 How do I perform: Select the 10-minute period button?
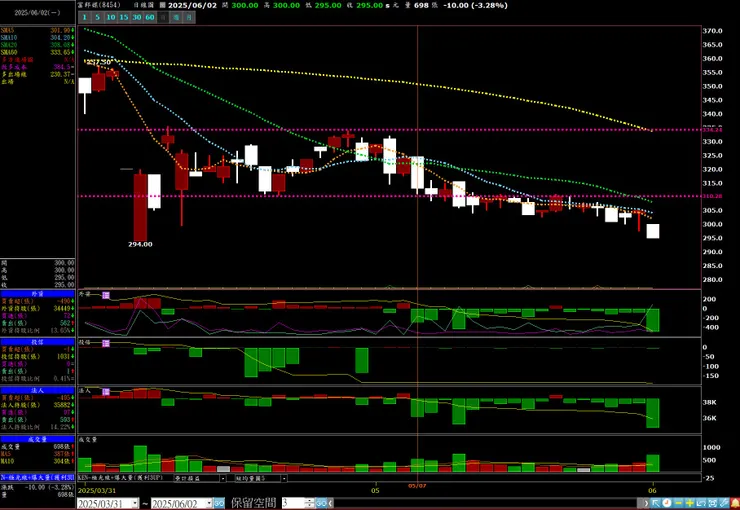110,17
